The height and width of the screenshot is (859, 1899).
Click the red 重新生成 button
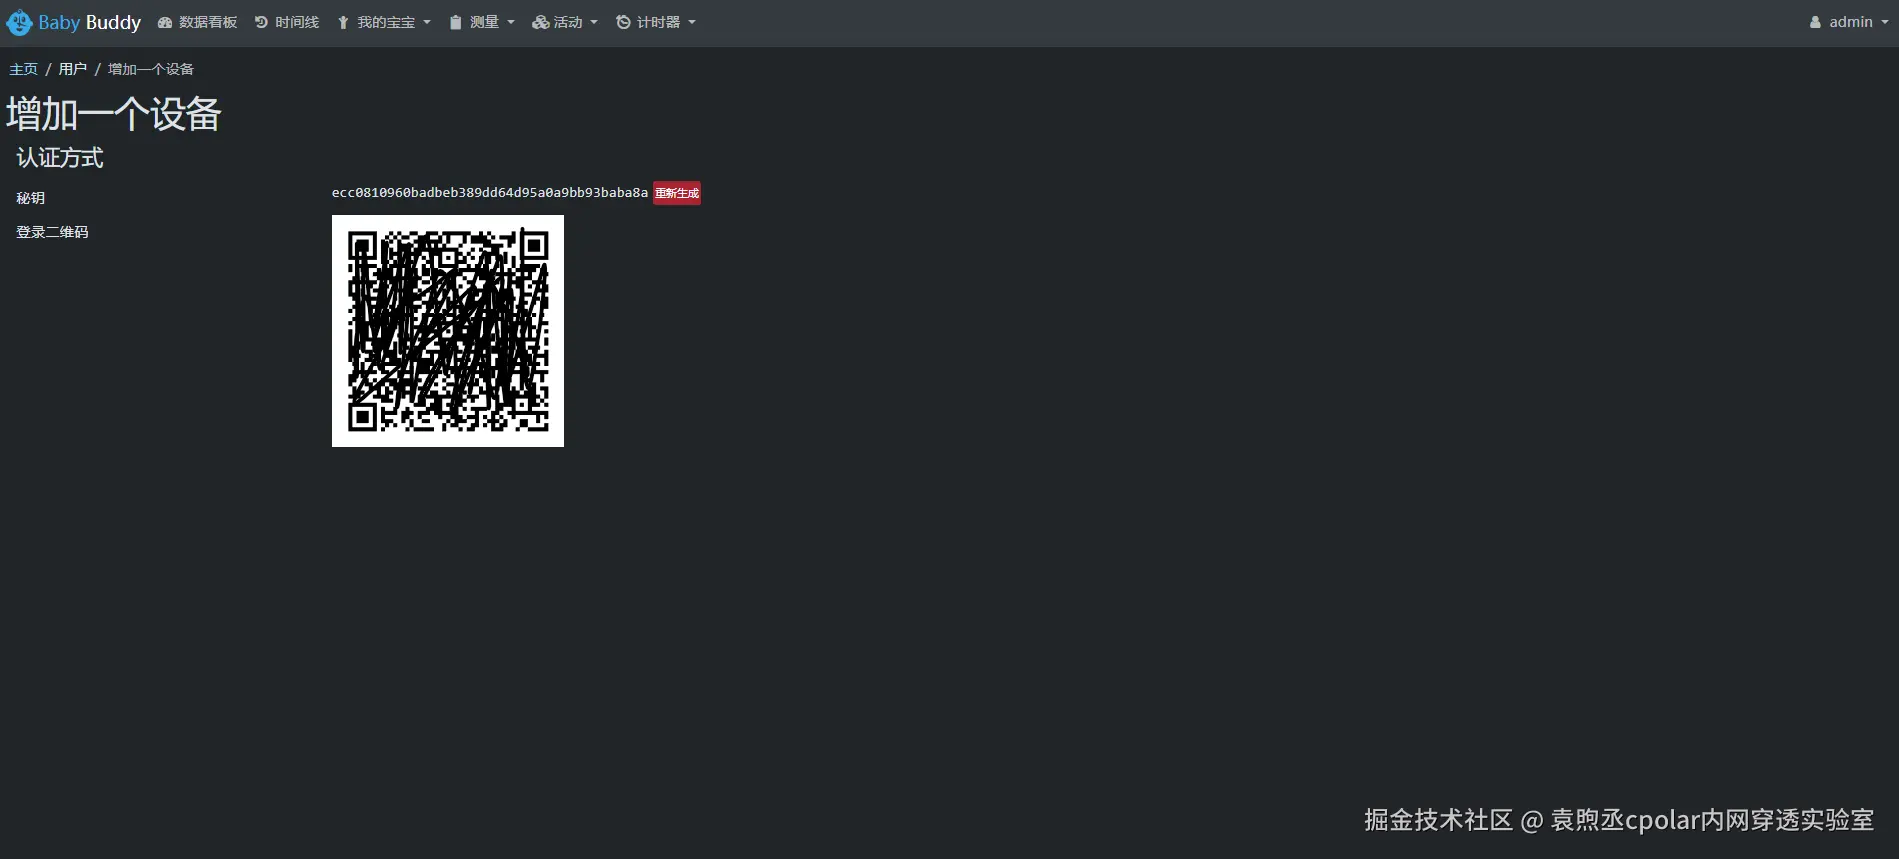[x=677, y=193]
